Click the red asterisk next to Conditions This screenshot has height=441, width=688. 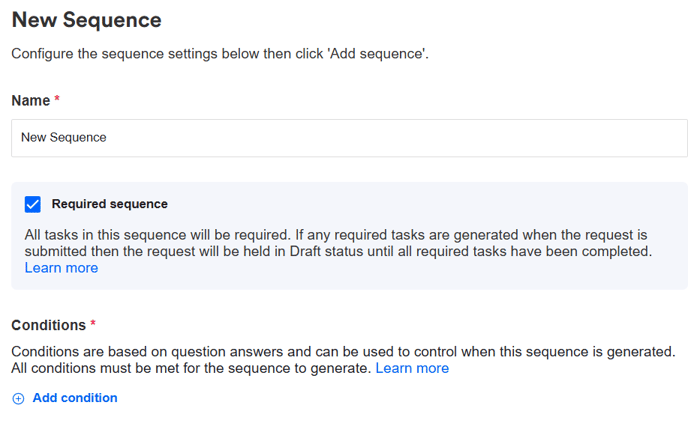93,325
